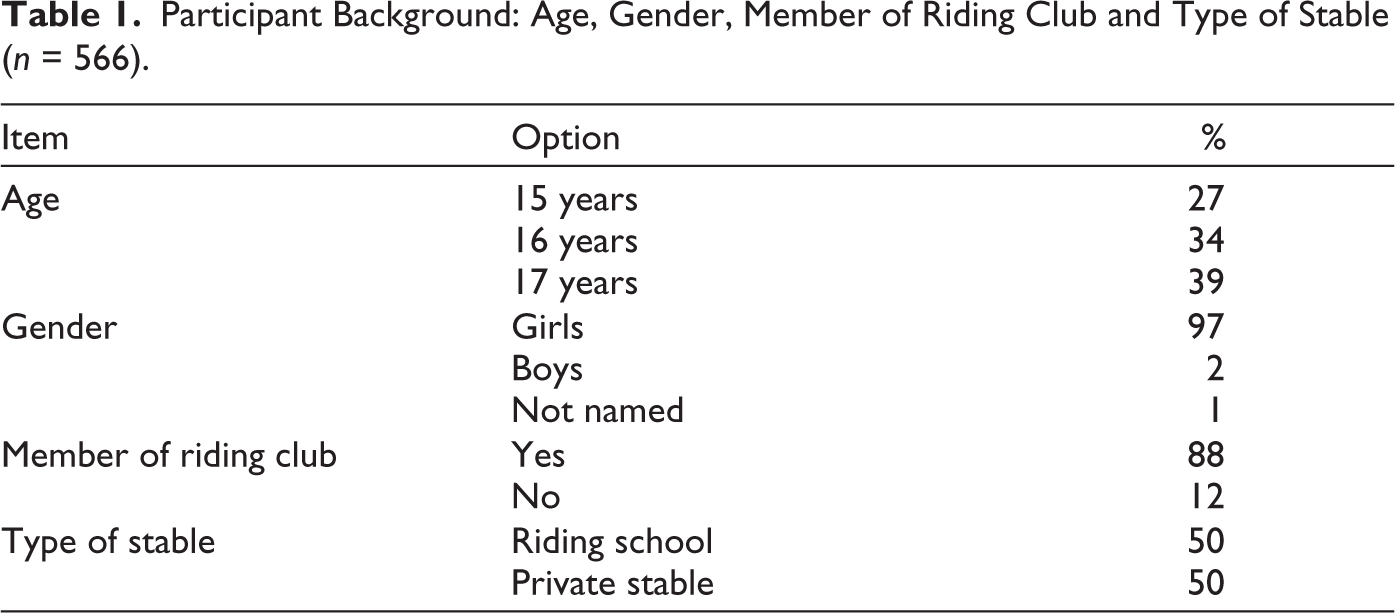Select the 17 years option cell
1395x613 pixels.
[574, 284]
